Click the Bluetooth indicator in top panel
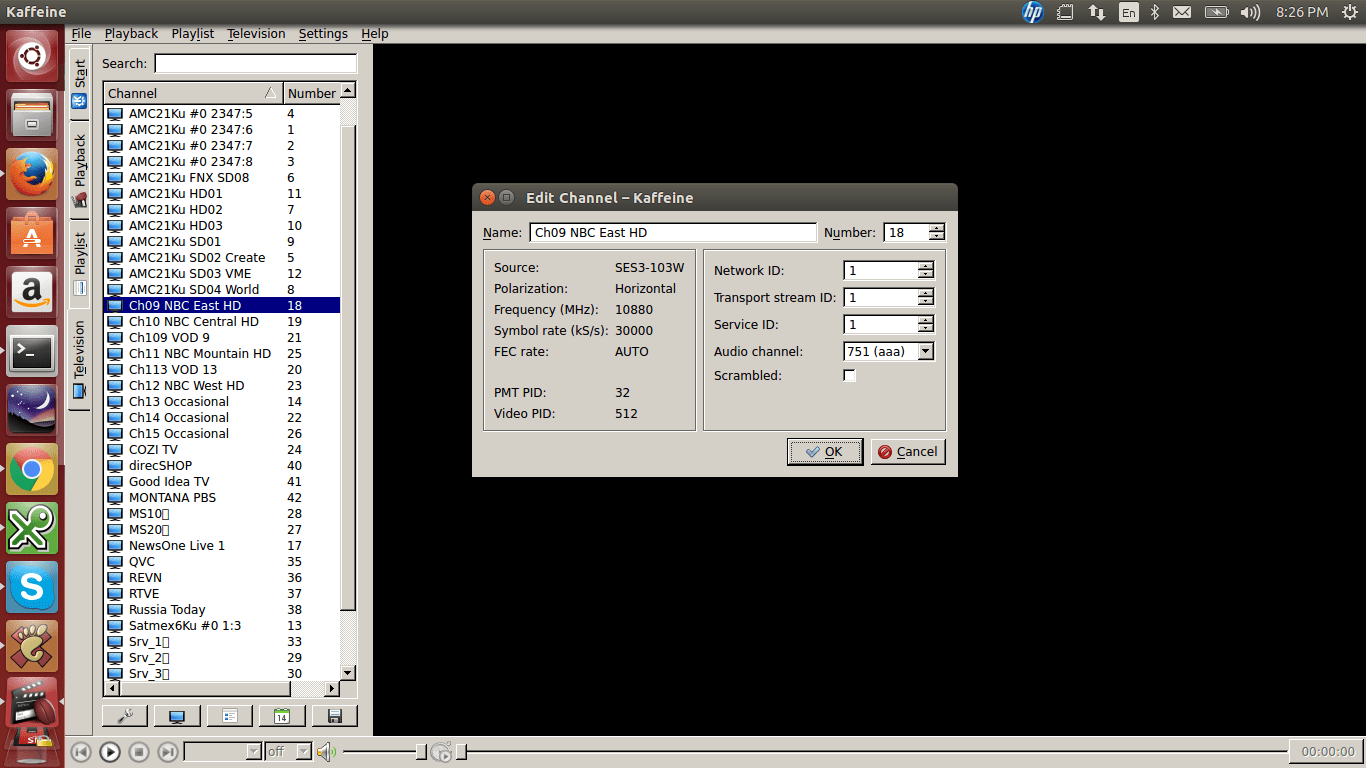 pyautogui.click(x=1155, y=13)
